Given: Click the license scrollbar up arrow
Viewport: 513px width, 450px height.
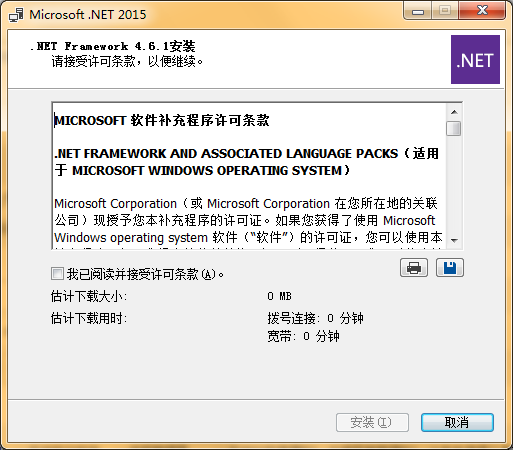Looking at the screenshot, I should click(x=454, y=112).
